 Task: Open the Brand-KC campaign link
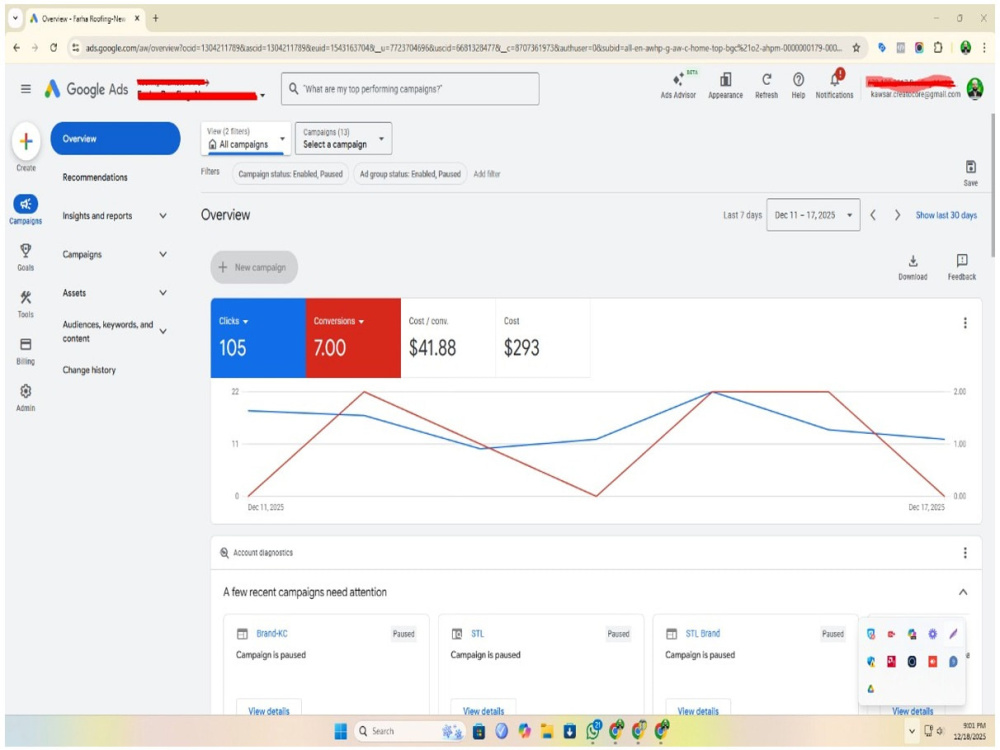tap(272, 633)
